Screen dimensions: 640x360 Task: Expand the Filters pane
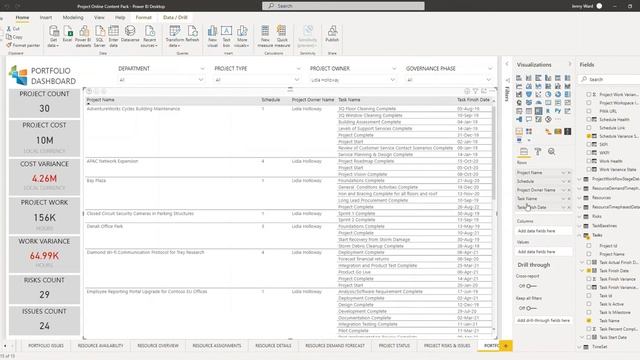pos(507,64)
